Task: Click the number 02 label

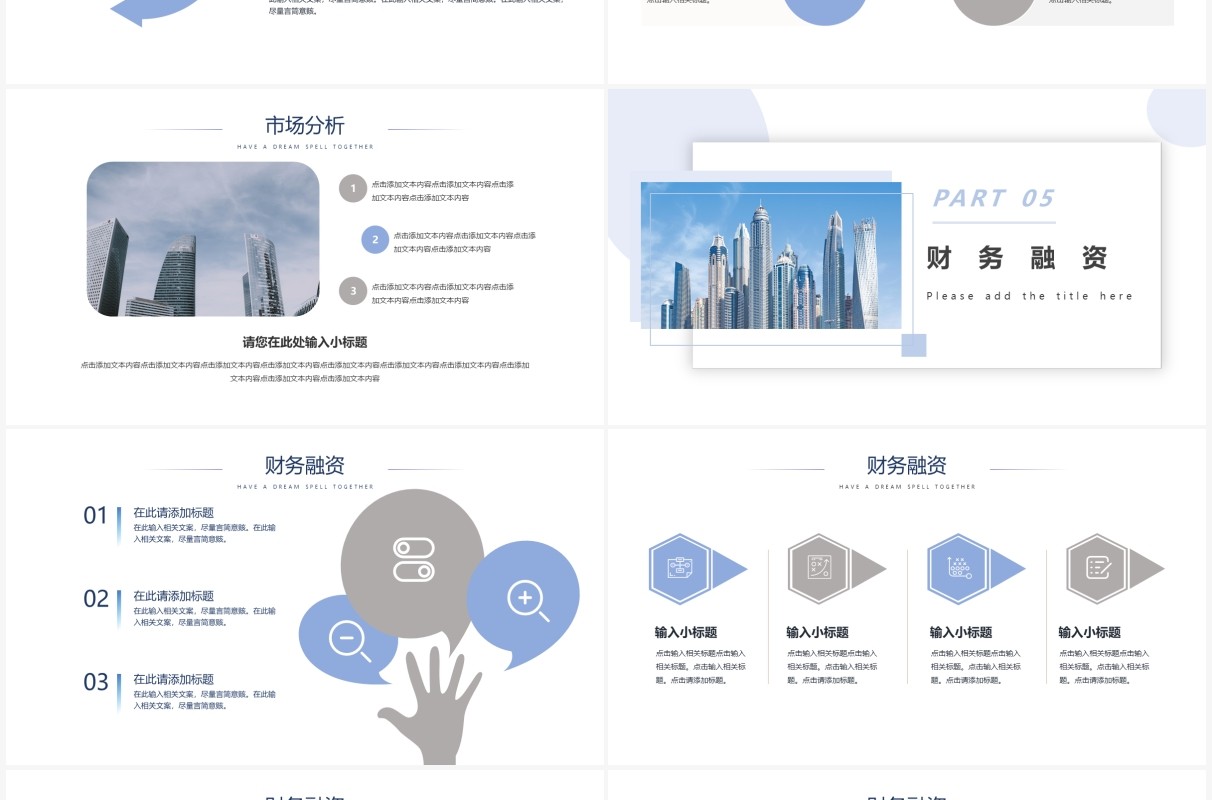Action: [95, 599]
